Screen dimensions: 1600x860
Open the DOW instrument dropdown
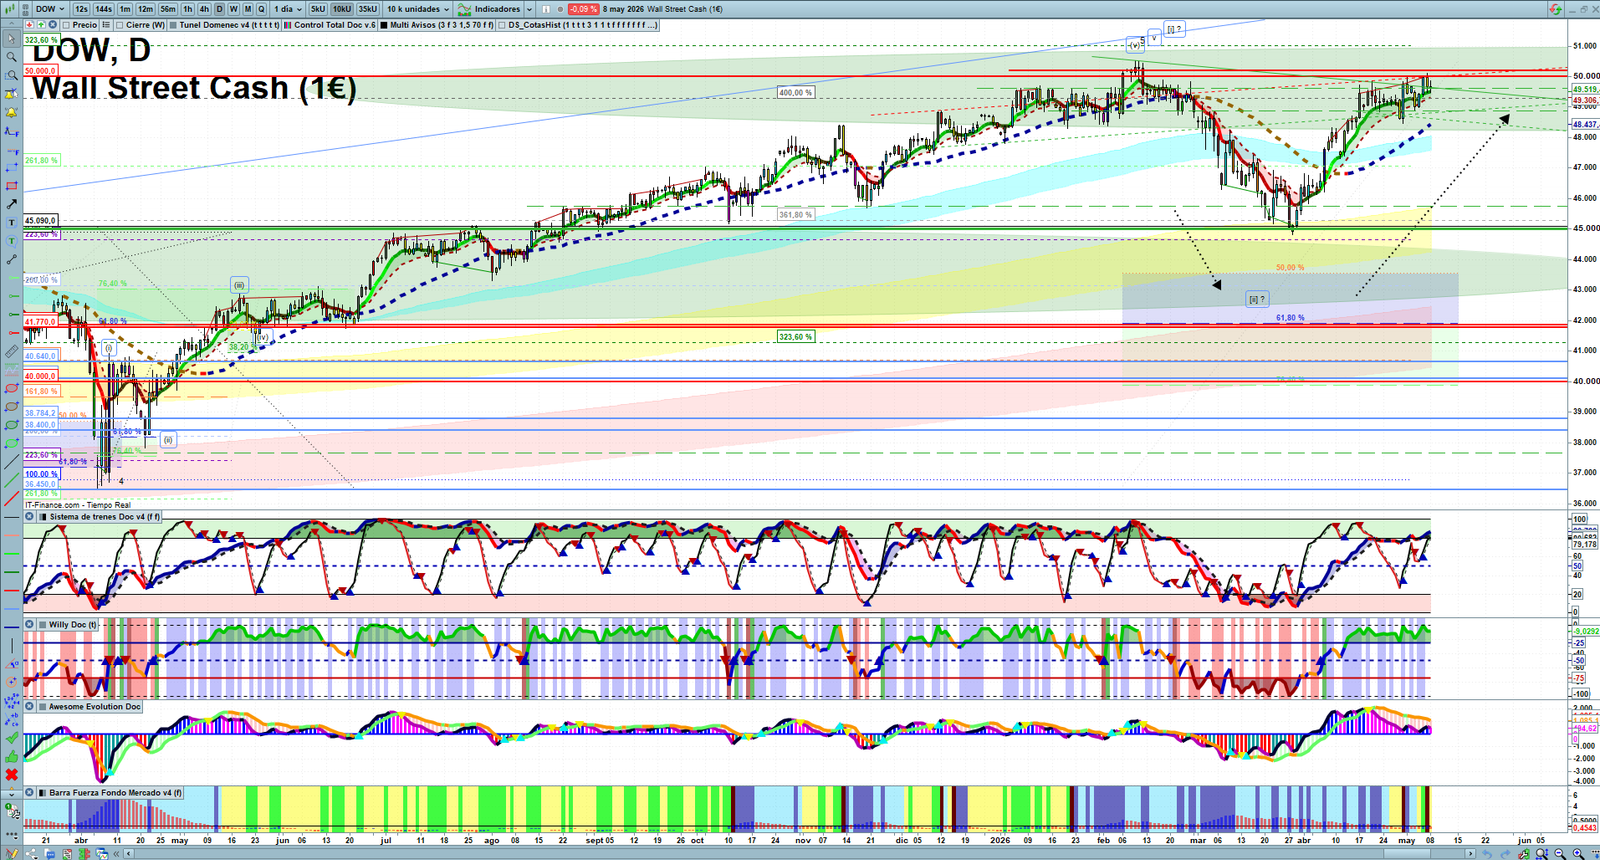coord(50,9)
